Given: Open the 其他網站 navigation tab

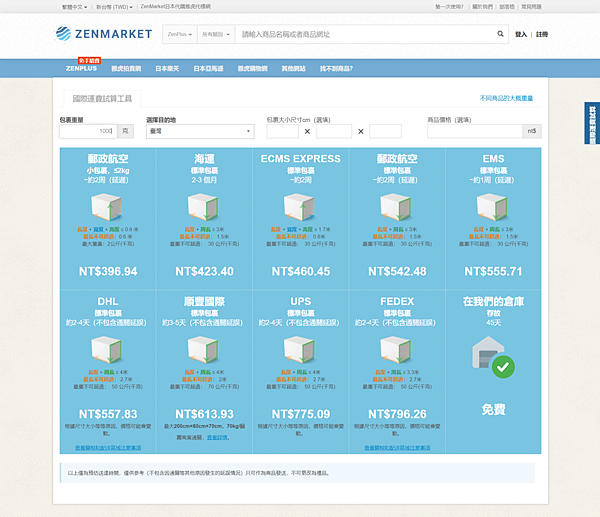Looking at the screenshot, I should [x=293, y=68].
